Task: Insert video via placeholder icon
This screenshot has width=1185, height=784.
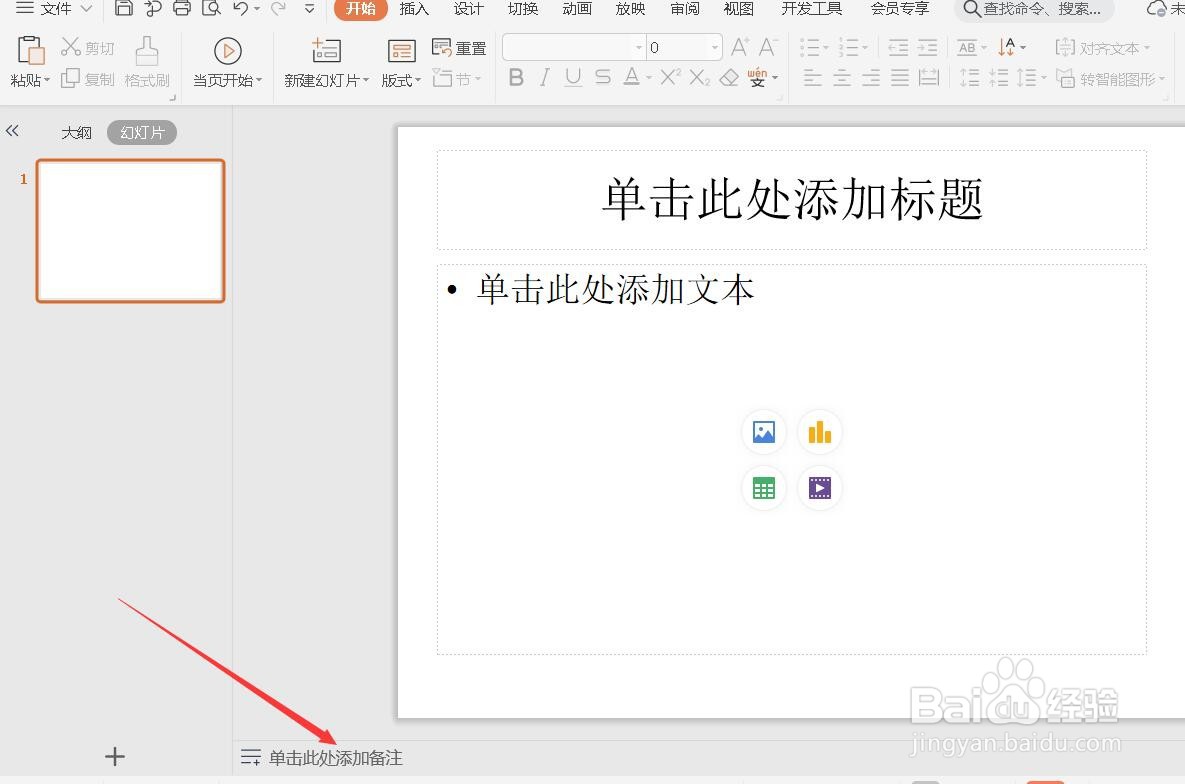Action: click(x=820, y=488)
